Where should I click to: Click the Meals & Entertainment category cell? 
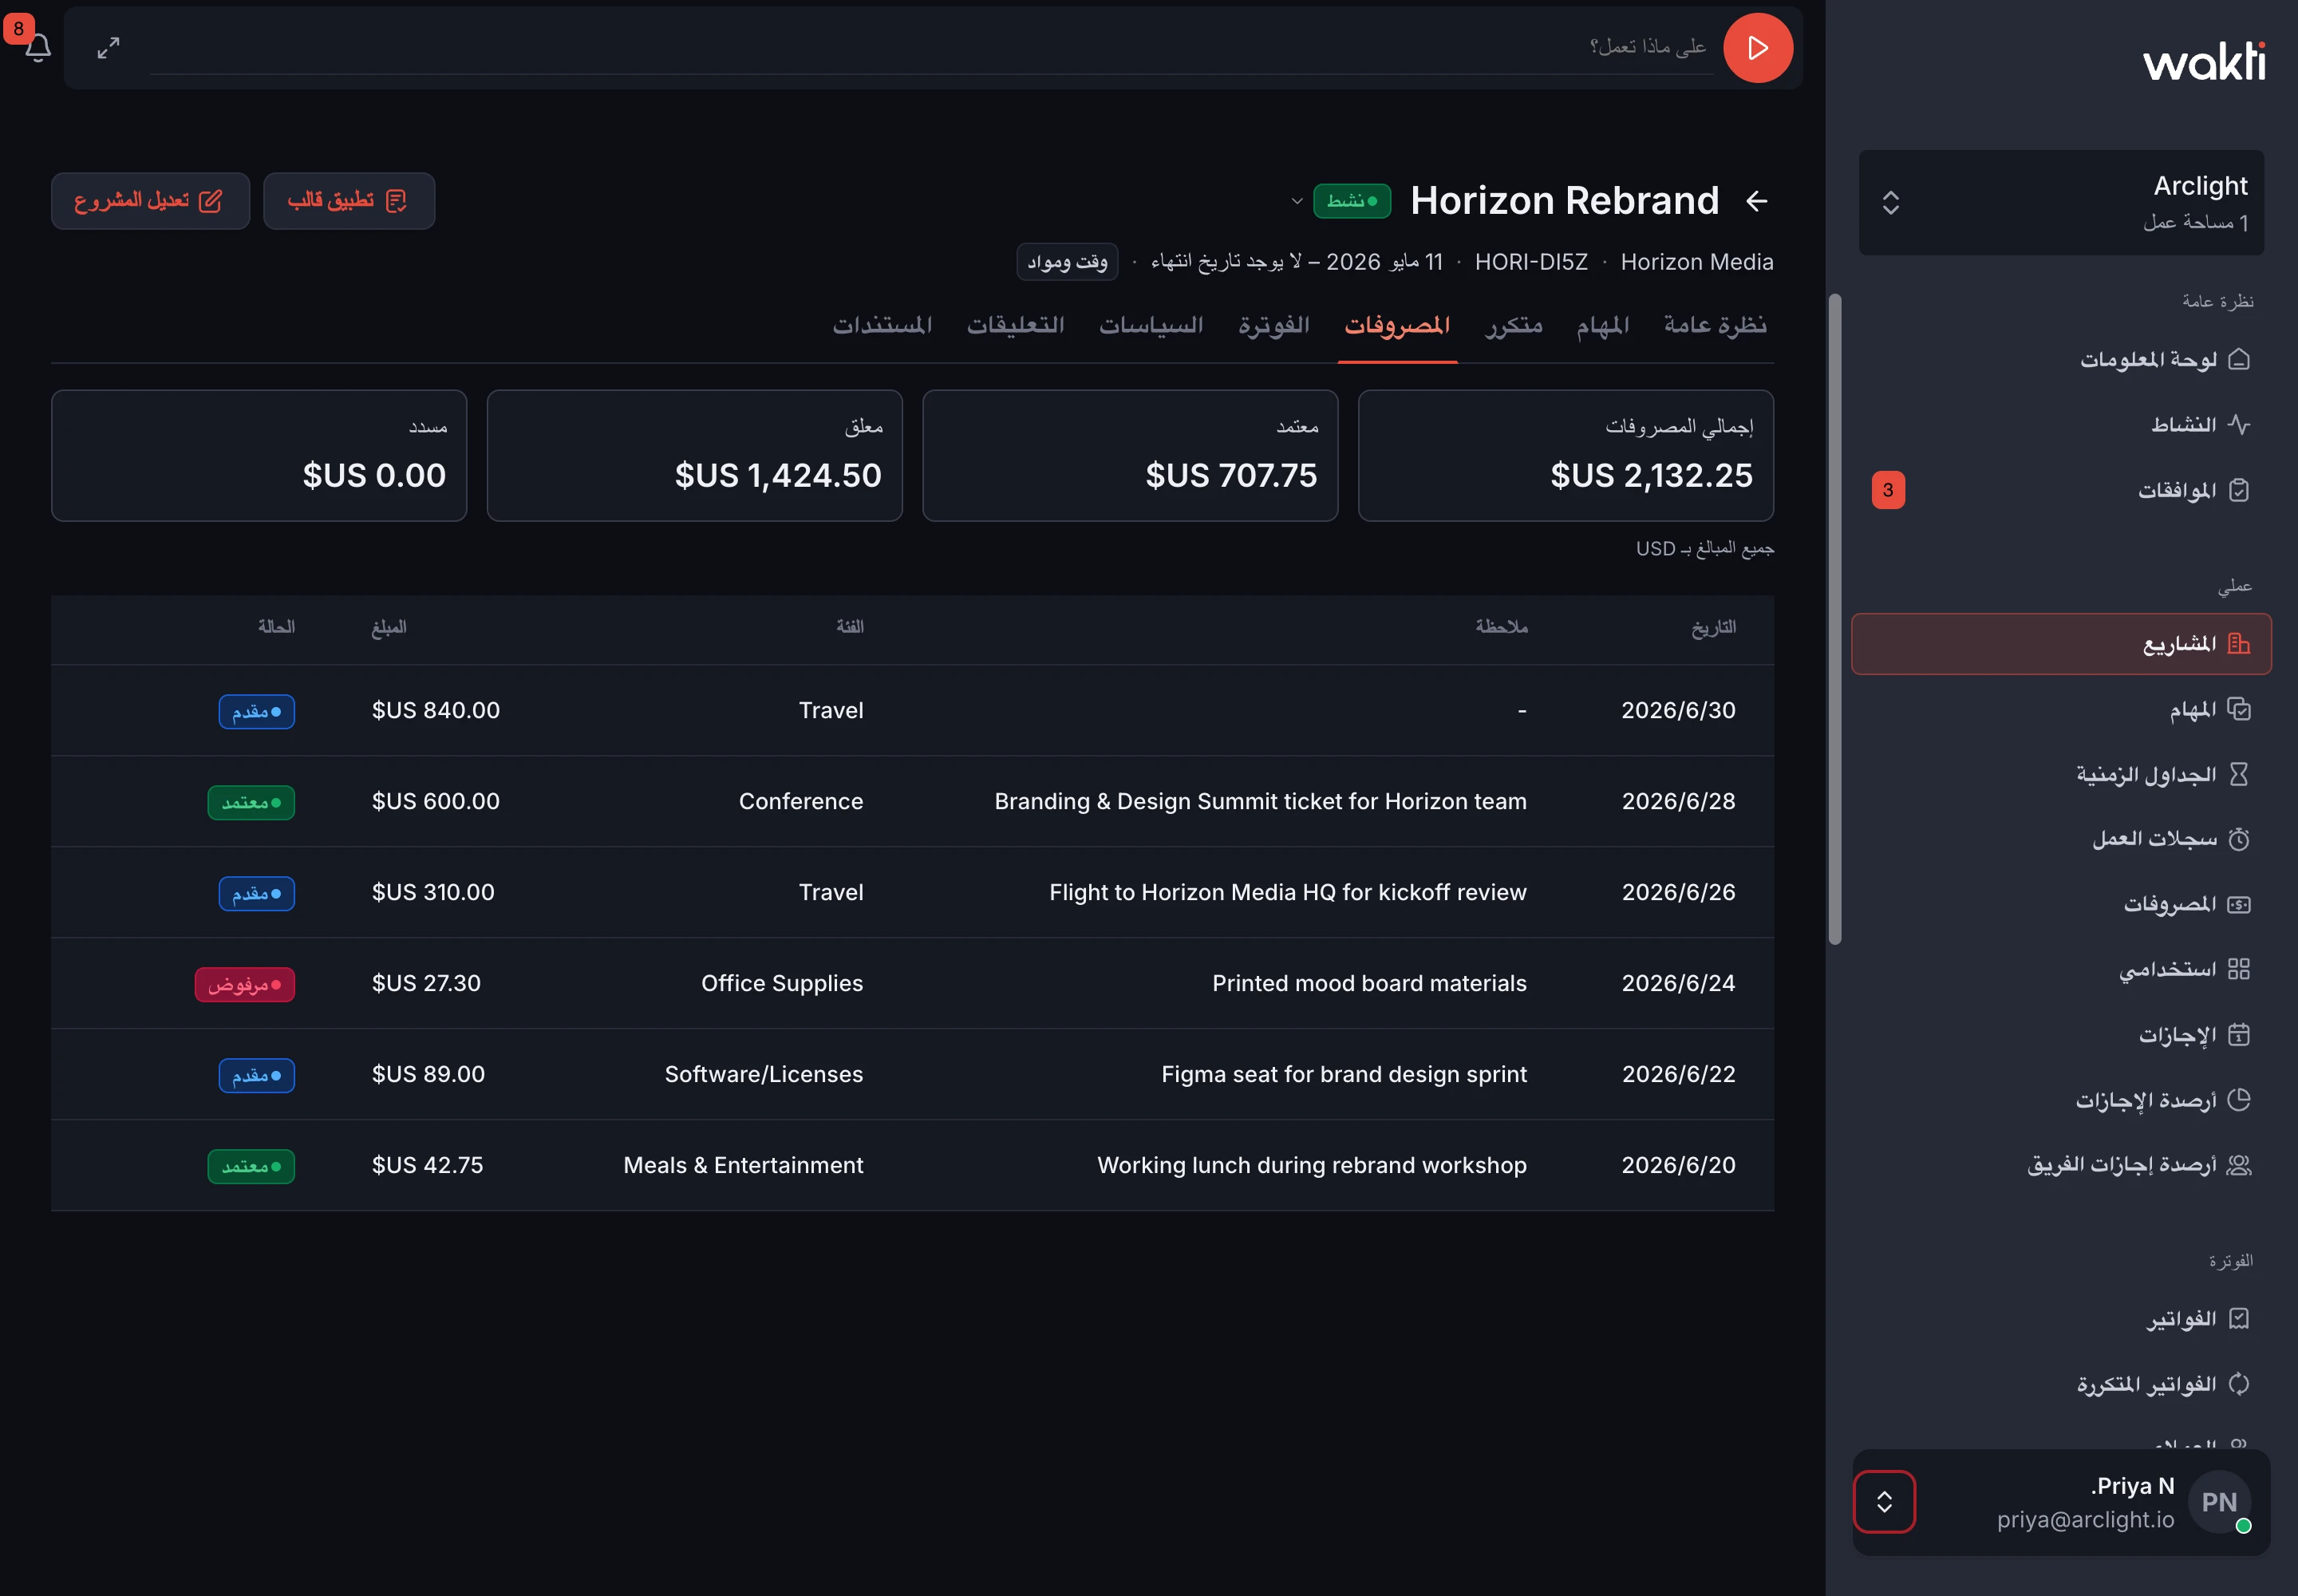[743, 1166]
